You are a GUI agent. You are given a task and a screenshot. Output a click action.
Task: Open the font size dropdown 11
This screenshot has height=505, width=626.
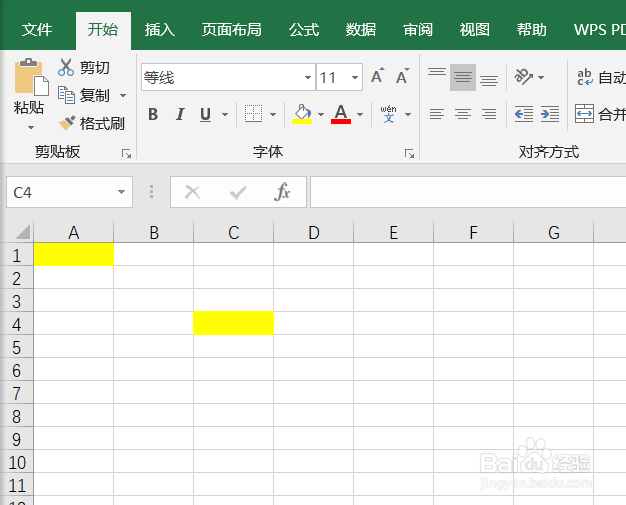coord(355,77)
